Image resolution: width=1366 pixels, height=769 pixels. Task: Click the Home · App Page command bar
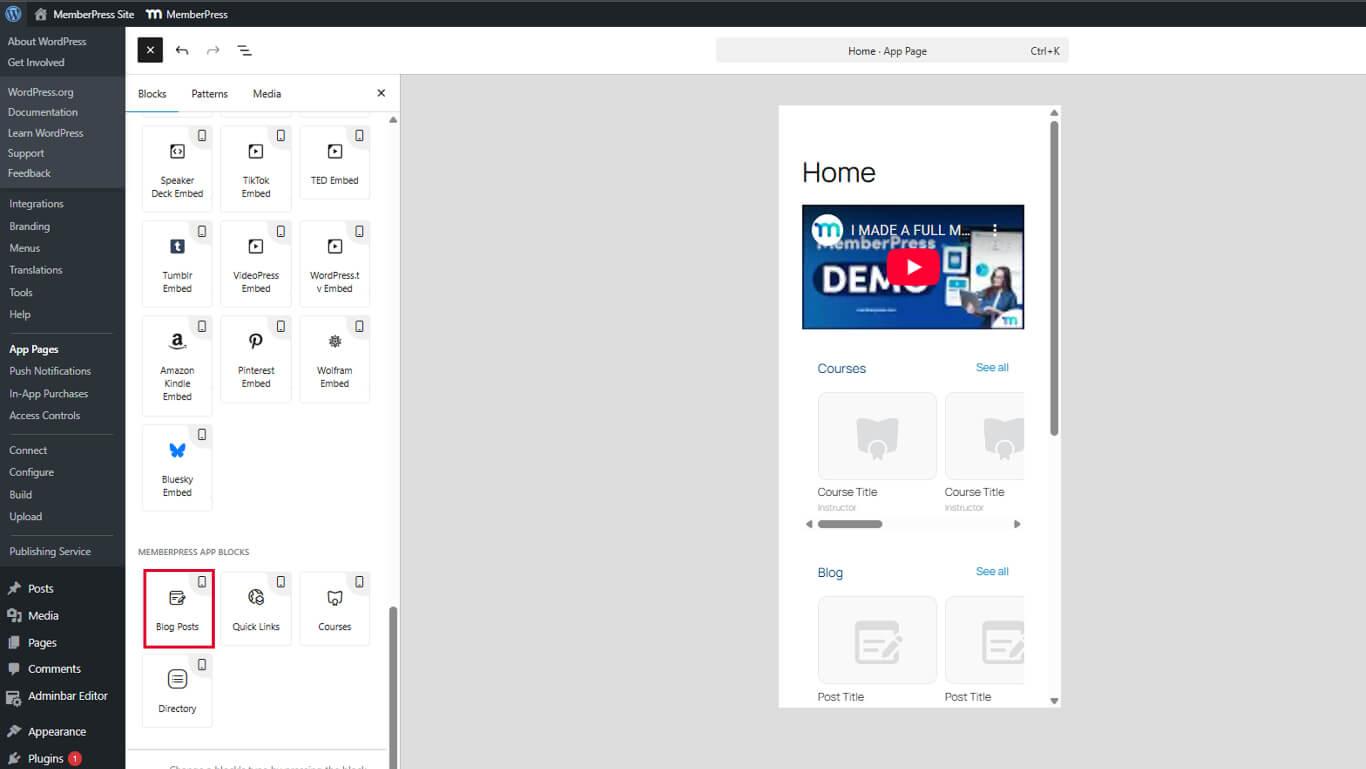tap(892, 51)
